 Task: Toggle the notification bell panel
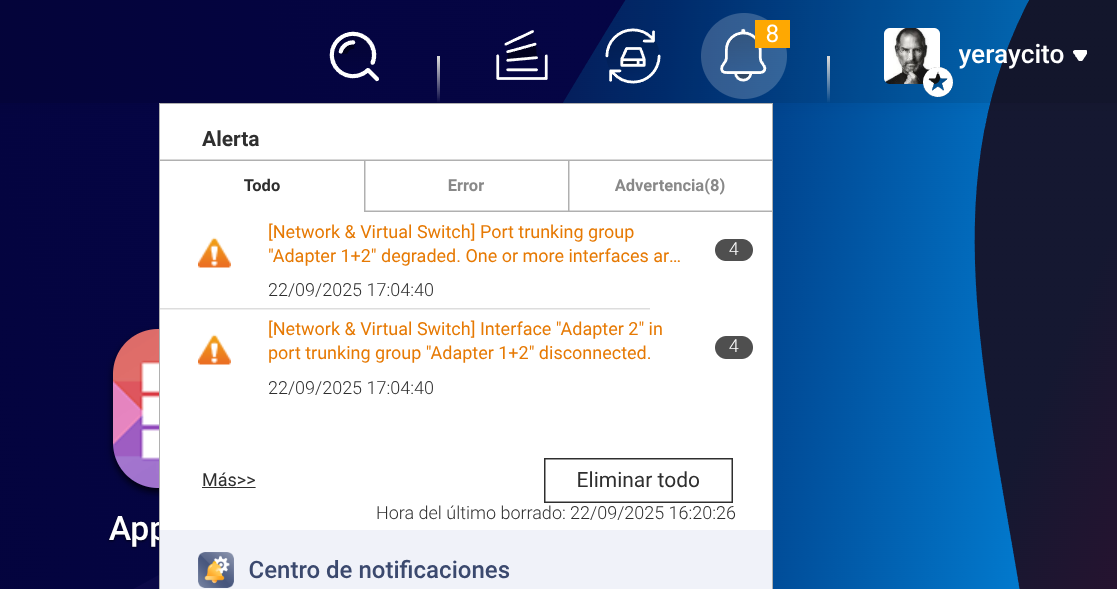point(743,56)
